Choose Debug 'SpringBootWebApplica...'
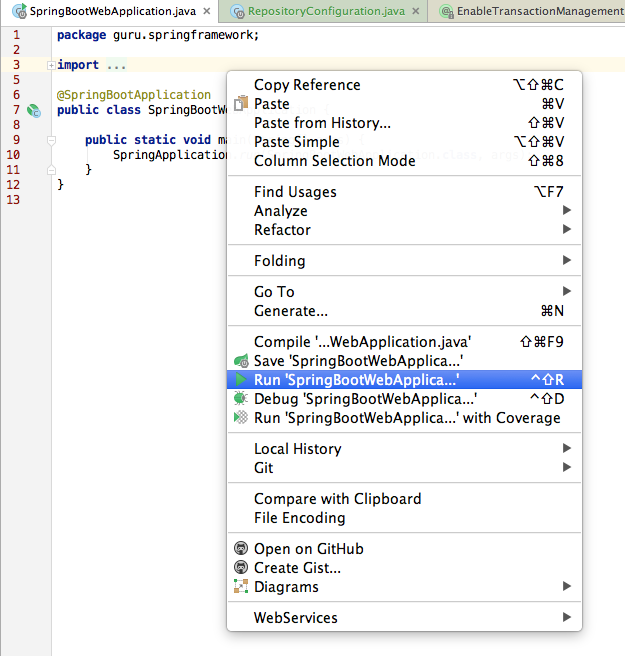Image resolution: width=625 pixels, height=656 pixels. tap(404, 399)
